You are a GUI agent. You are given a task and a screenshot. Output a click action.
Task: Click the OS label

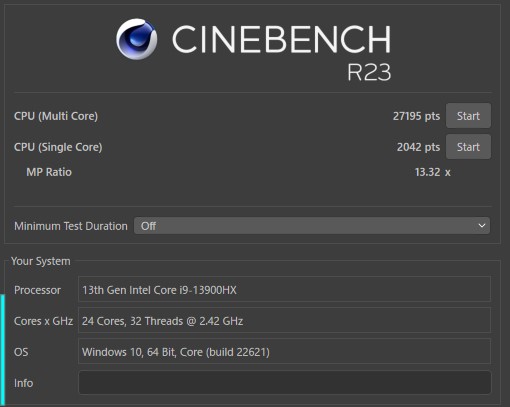[x=21, y=352]
